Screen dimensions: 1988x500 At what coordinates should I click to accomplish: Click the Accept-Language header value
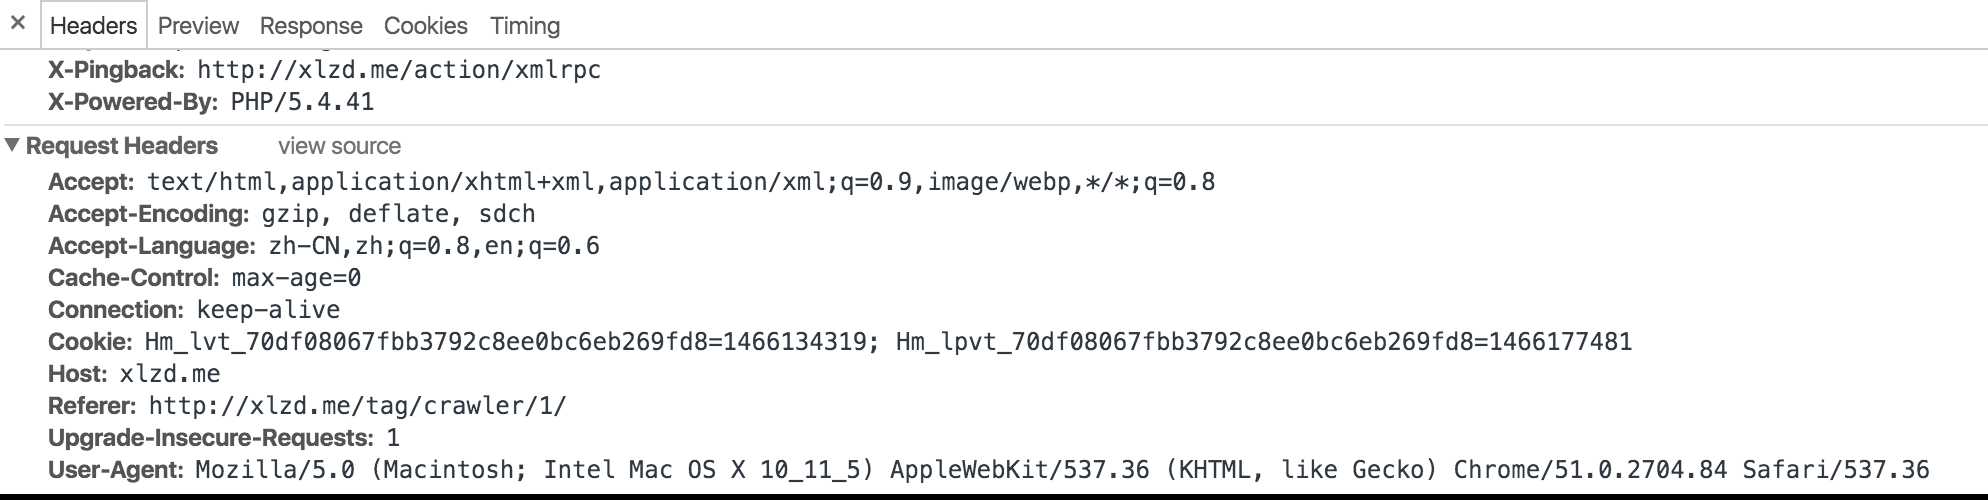pyautogui.click(x=434, y=246)
